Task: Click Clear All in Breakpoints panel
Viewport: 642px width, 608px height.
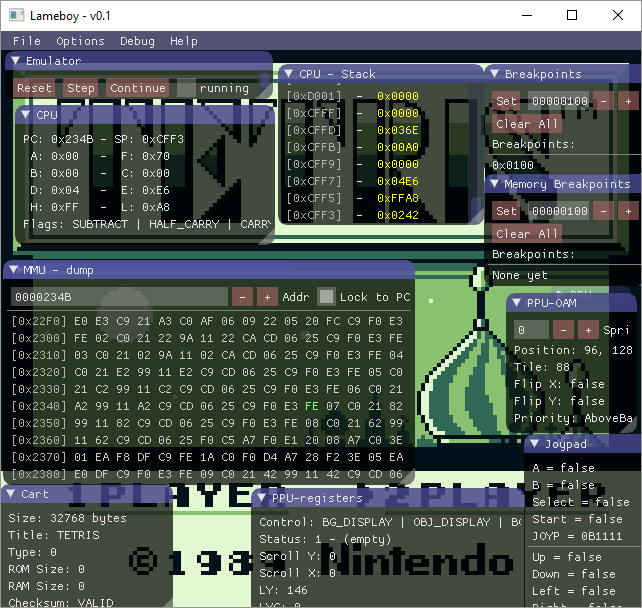Action: pyautogui.click(x=527, y=124)
